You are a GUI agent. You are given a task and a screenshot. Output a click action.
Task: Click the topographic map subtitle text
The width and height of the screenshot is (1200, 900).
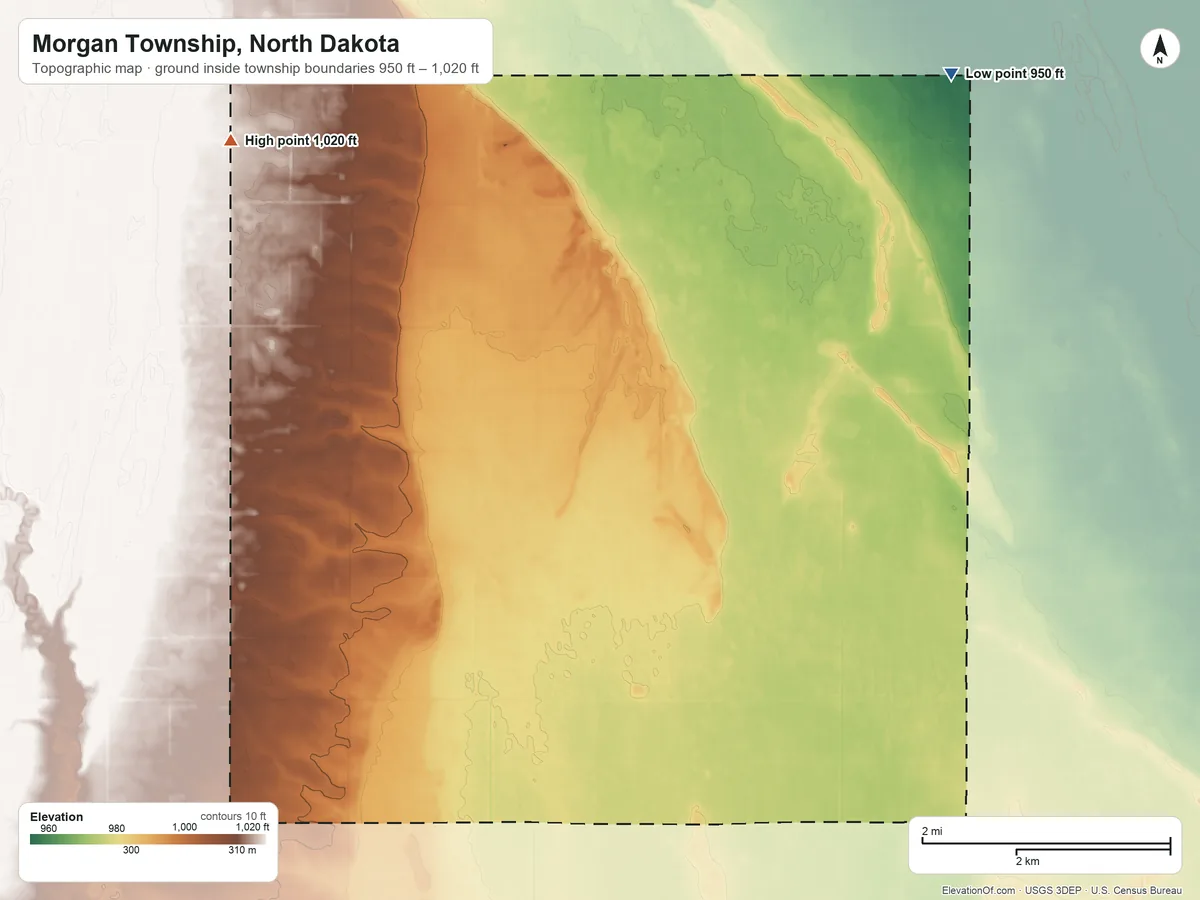255,70
